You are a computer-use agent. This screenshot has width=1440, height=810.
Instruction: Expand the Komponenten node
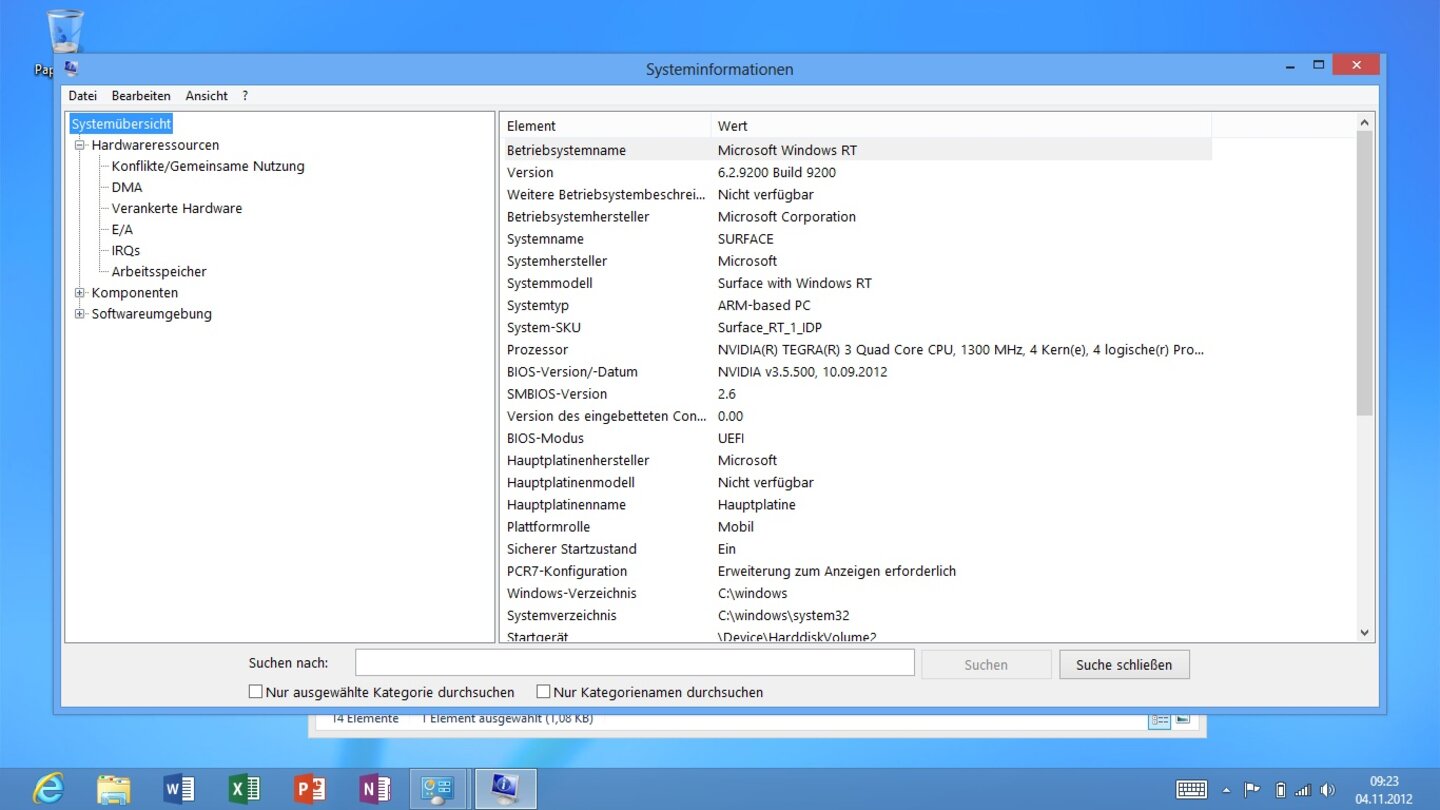pos(80,293)
